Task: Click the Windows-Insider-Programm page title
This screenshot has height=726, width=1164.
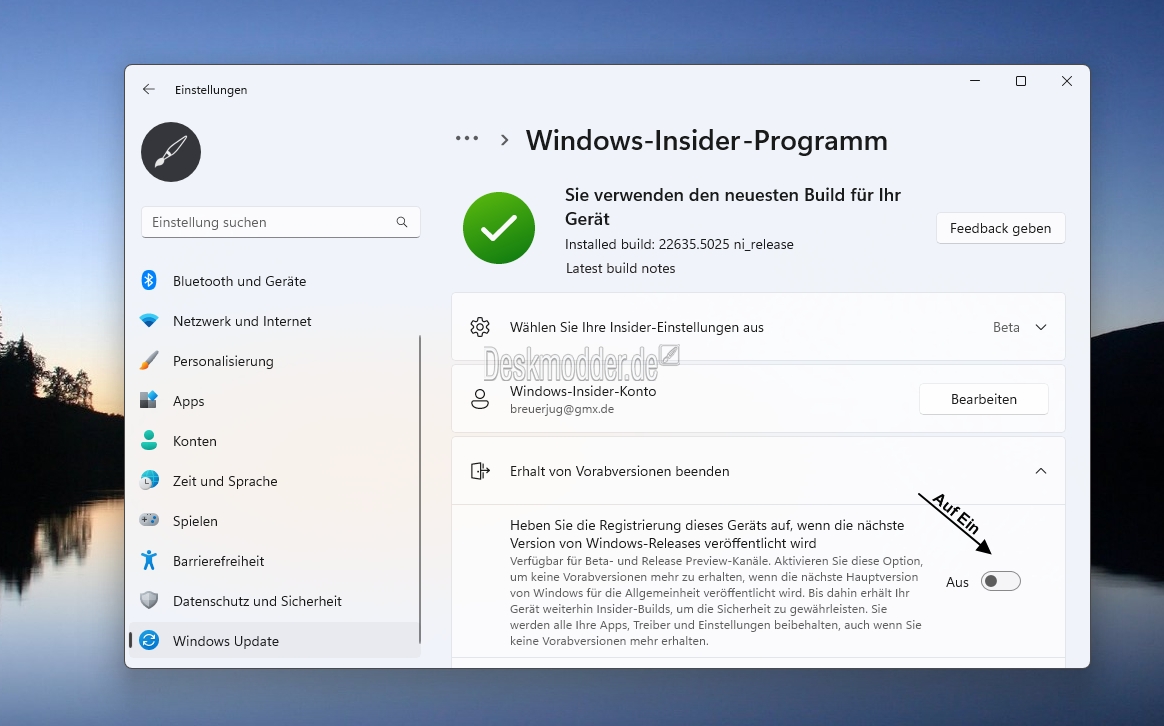Action: [x=707, y=140]
